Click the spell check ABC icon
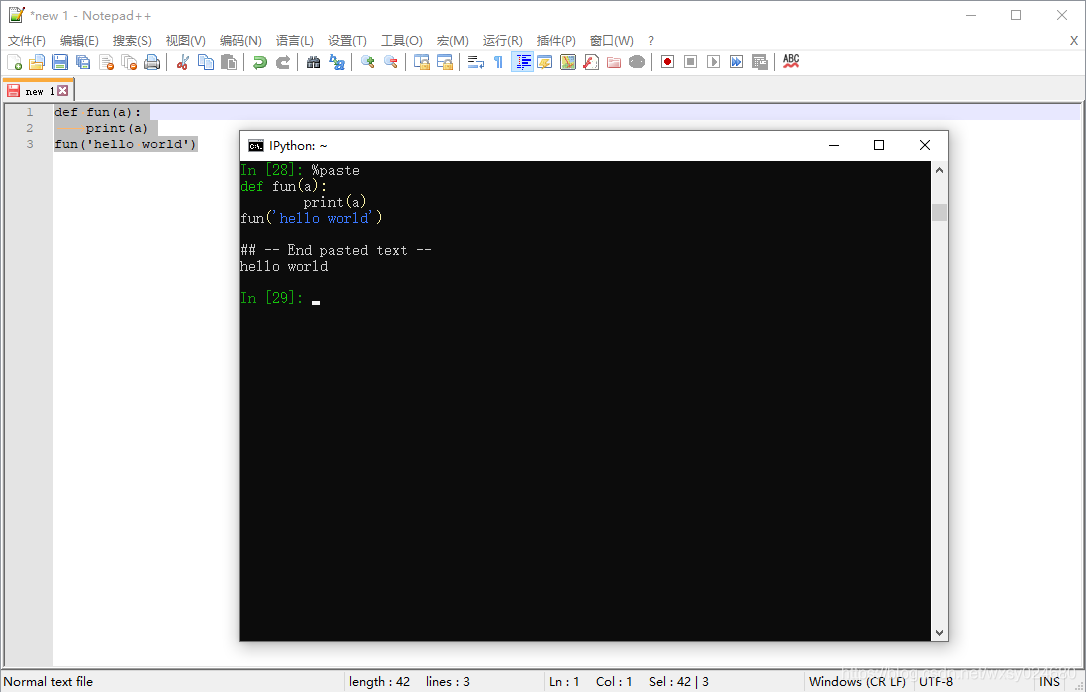 [x=791, y=62]
